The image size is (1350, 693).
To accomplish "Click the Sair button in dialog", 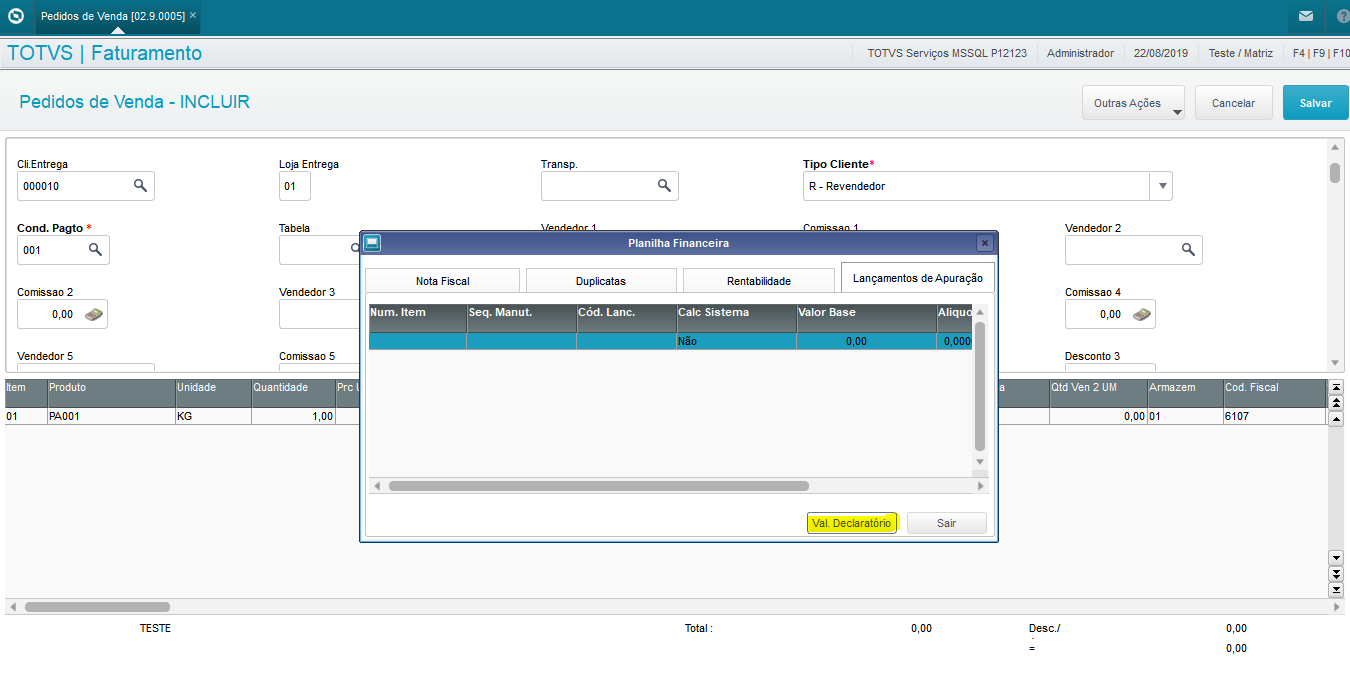I will 947,523.
